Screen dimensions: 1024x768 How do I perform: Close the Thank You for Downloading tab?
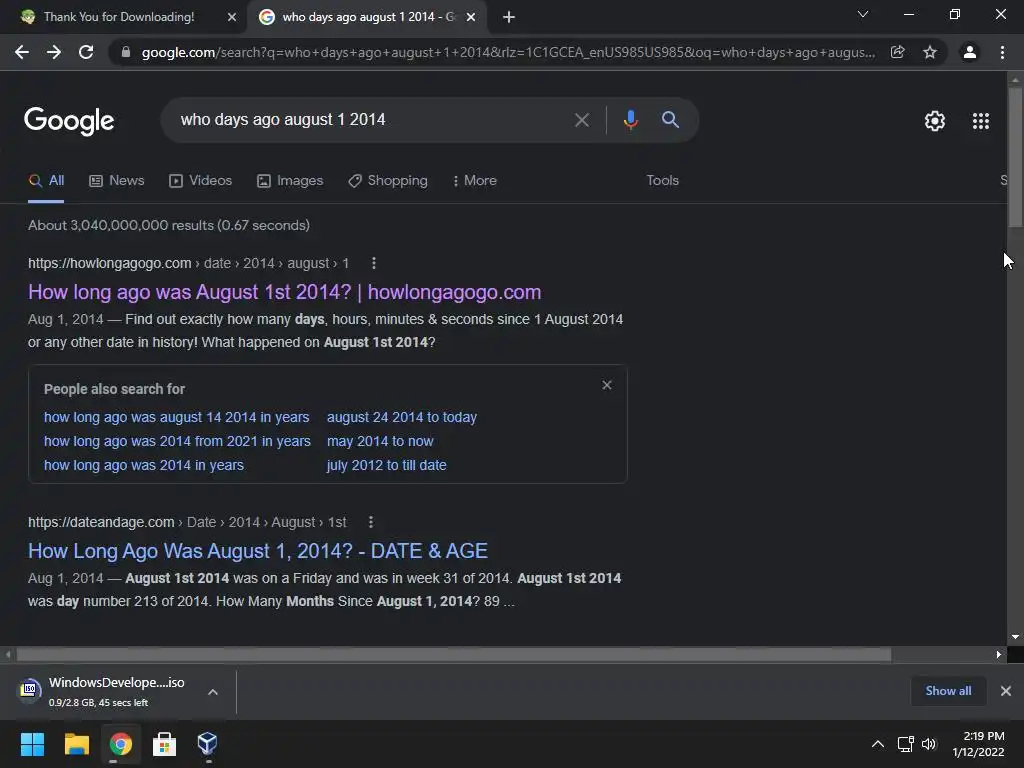pyautogui.click(x=232, y=17)
